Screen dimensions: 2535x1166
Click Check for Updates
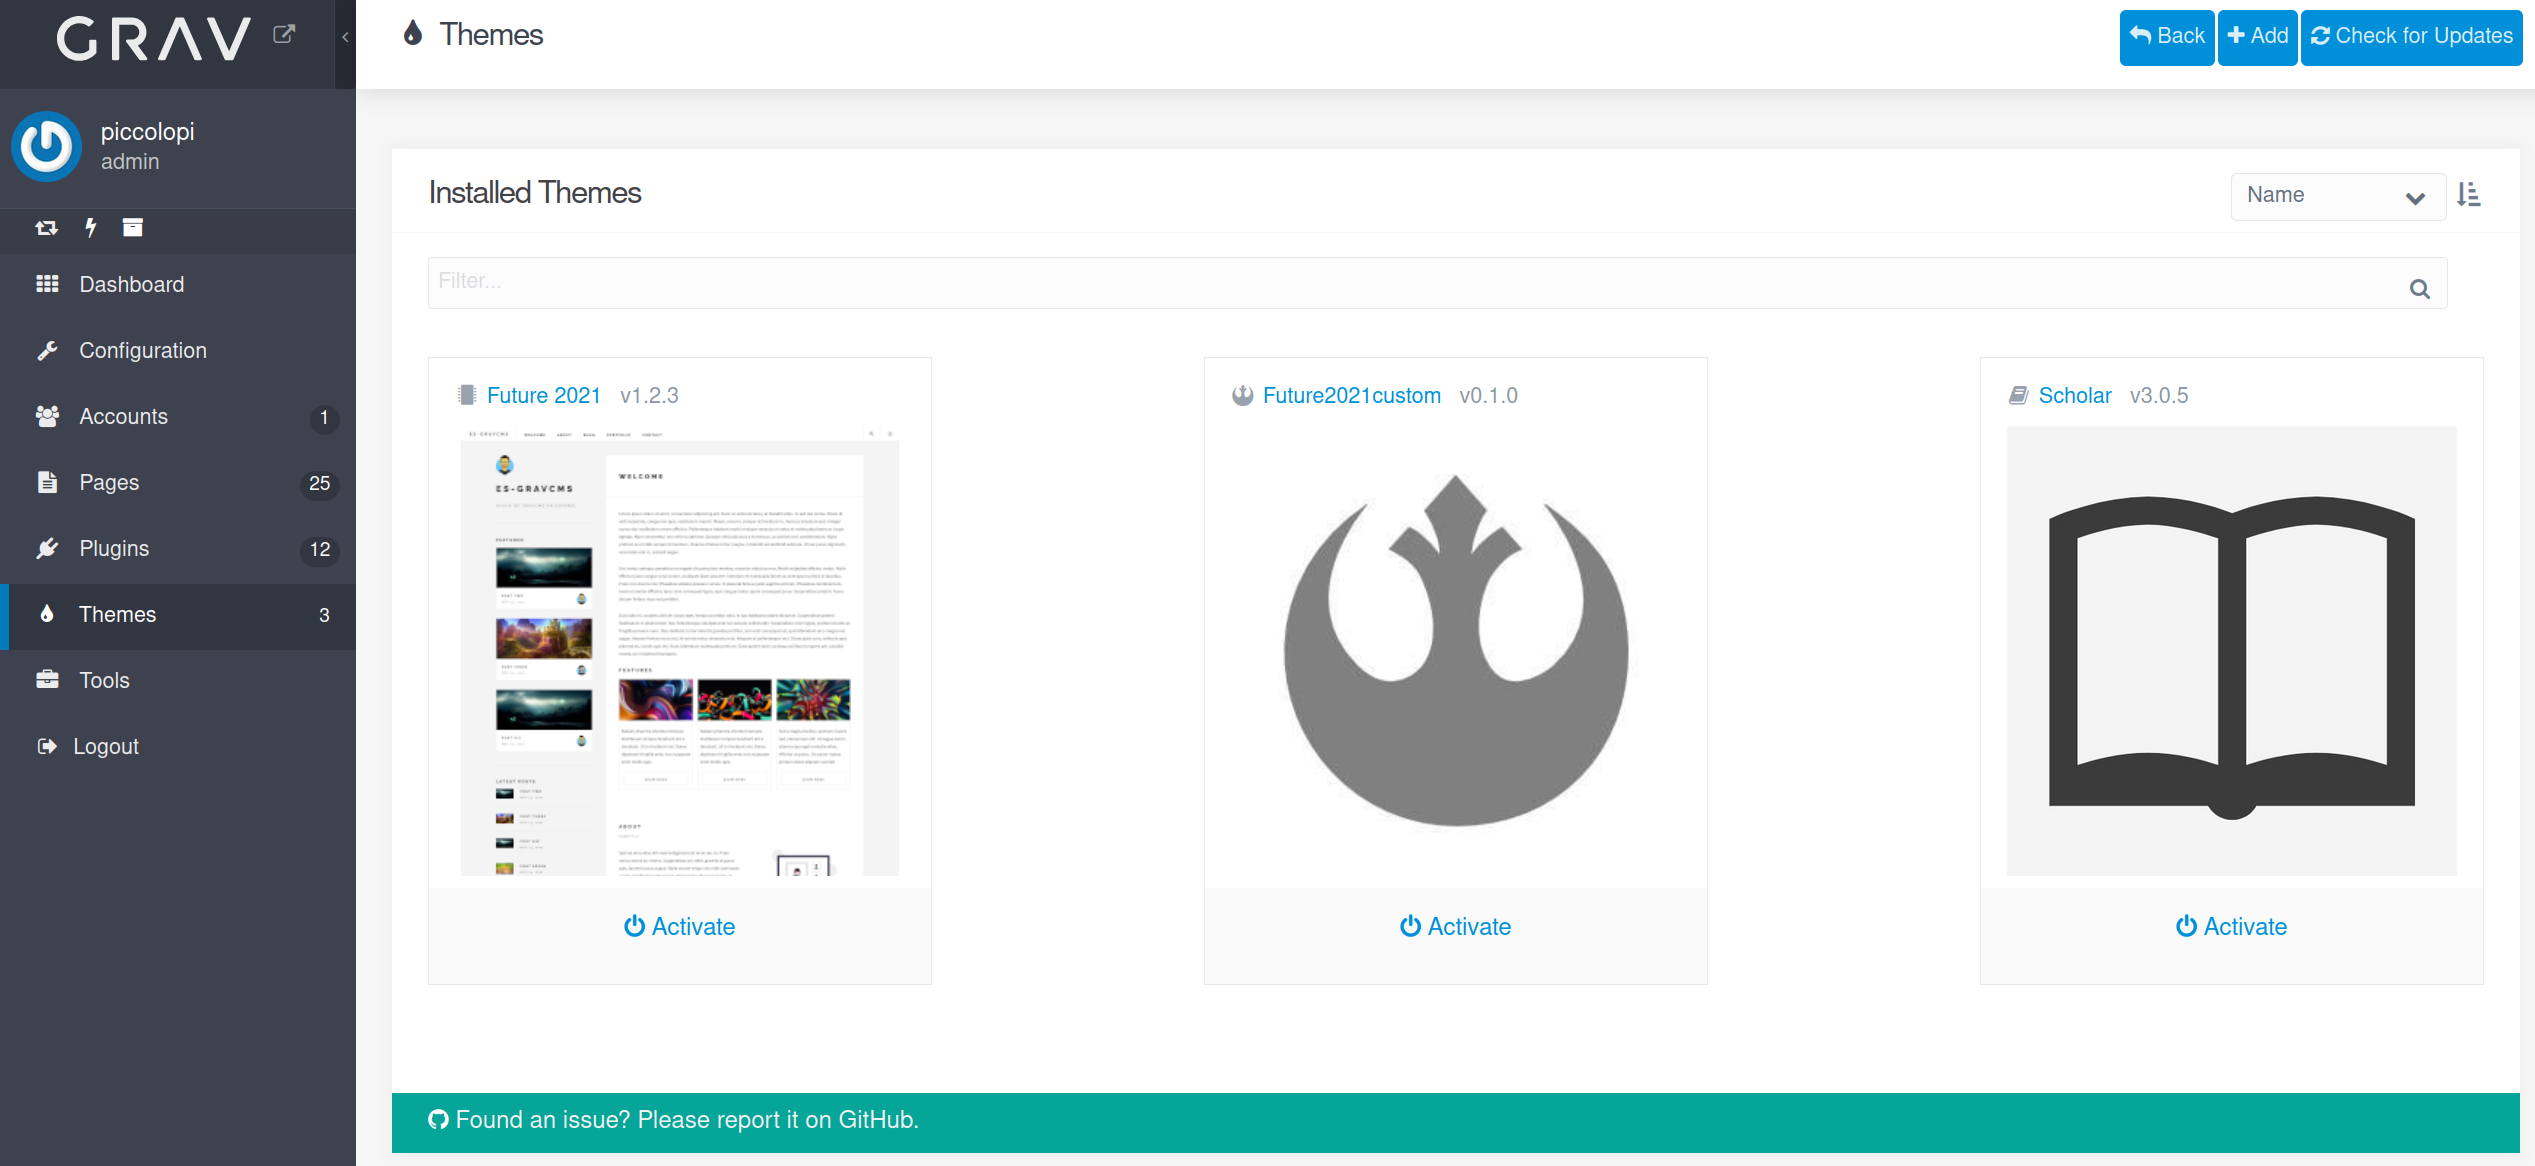tap(2412, 37)
